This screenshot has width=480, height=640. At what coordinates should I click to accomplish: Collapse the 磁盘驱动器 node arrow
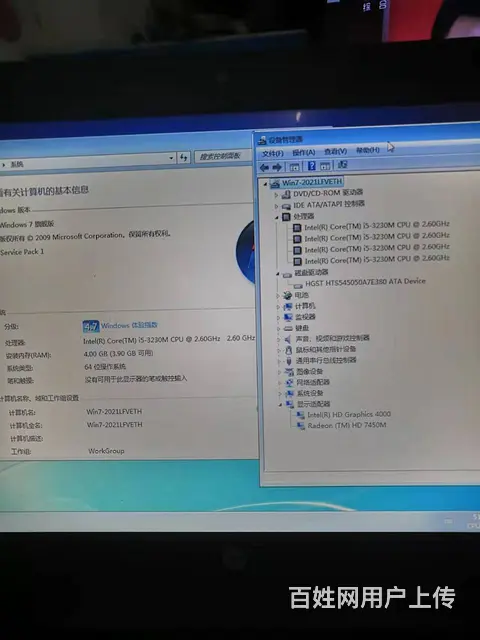coord(277,274)
